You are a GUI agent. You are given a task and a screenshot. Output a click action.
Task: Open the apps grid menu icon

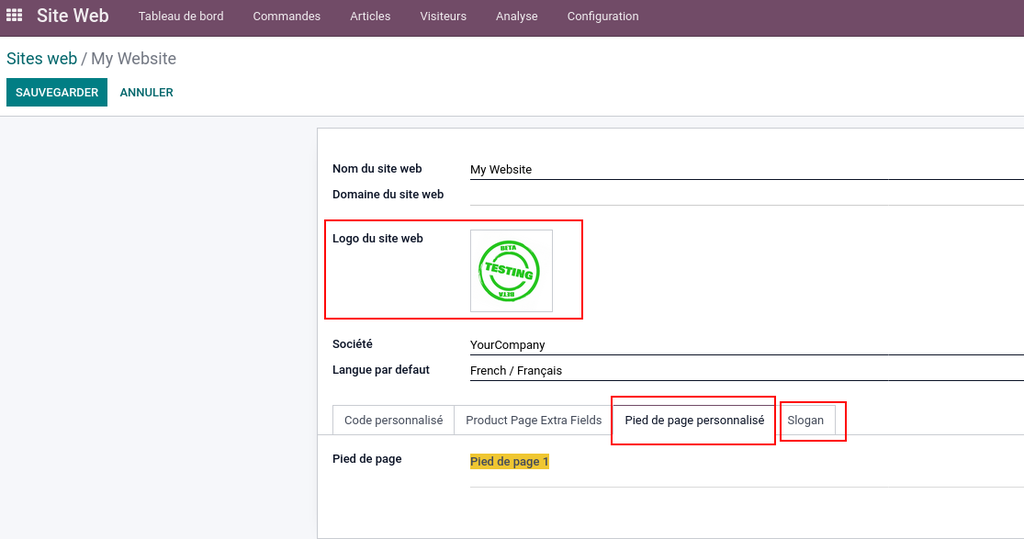(14, 15)
